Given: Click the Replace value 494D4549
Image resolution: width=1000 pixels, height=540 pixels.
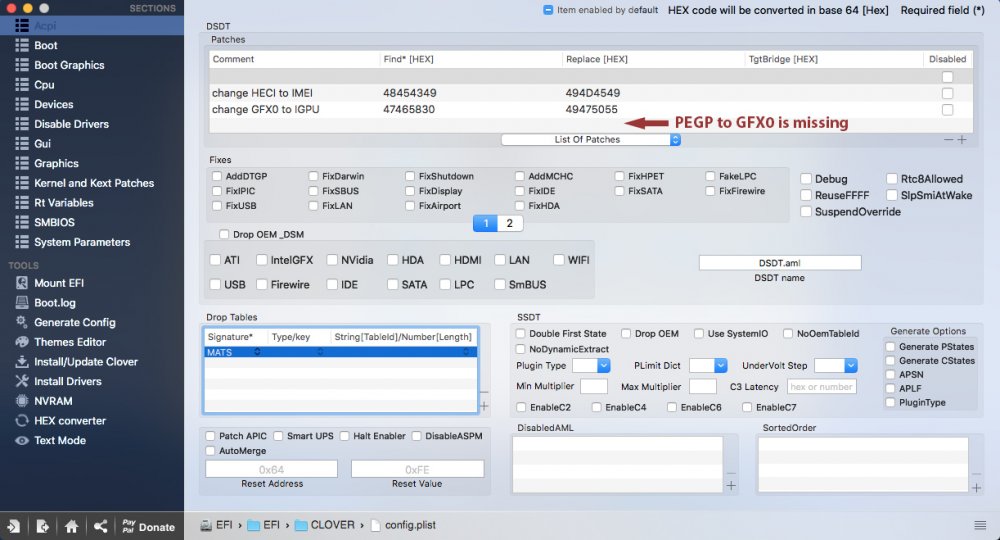Looking at the screenshot, I should coord(592,93).
